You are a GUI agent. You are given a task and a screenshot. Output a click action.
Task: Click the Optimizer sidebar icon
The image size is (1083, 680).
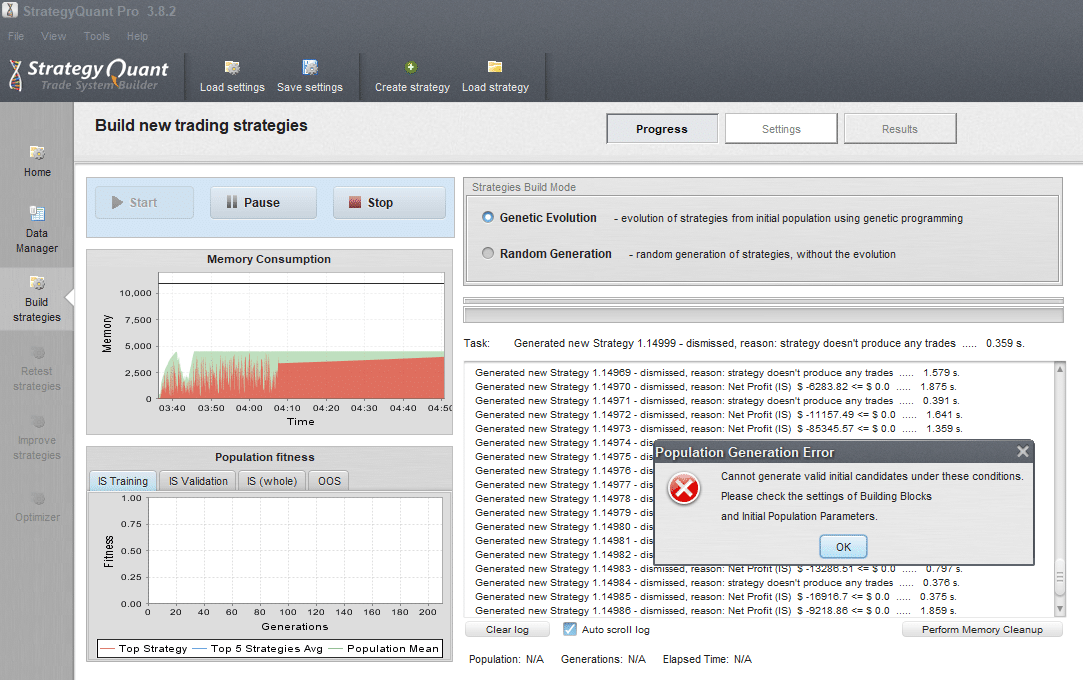(x=38, y=498)
